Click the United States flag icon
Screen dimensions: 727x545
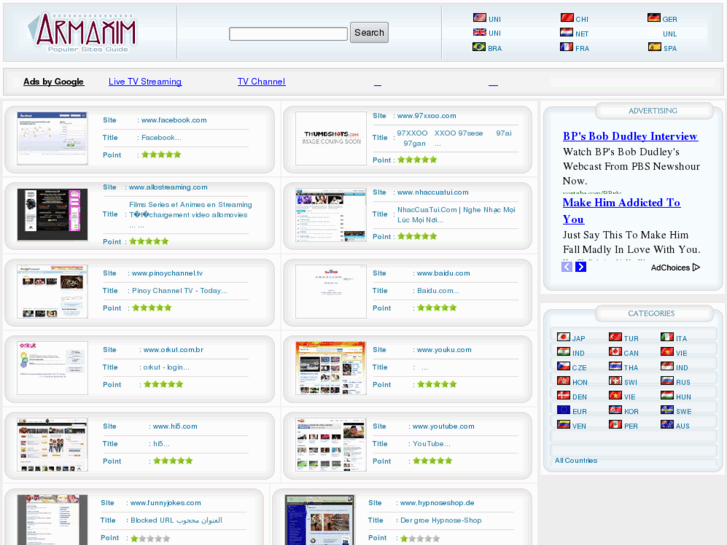[479, 18]
